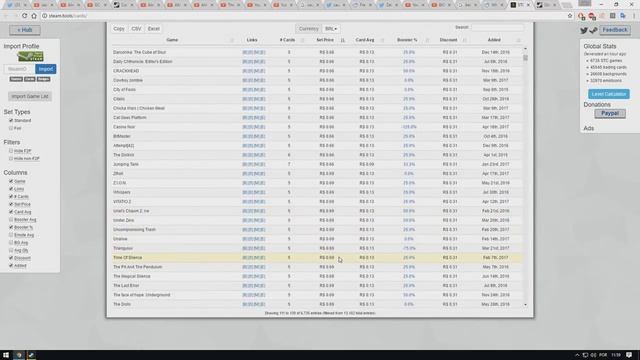Open the third taskbar application icon
The width and height of the screenshot is (640, 360).
[x=31, y=355]
